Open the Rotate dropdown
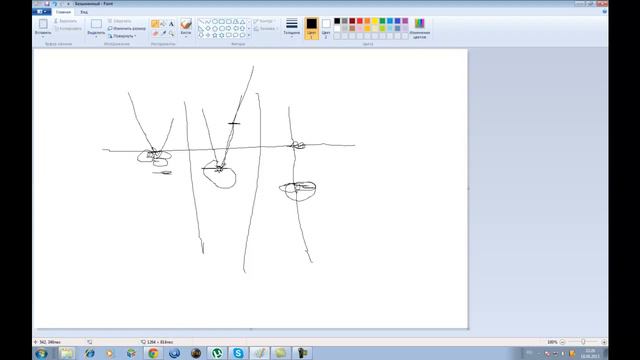Viewport: 640px width, 360px height. tap(122, 36)
